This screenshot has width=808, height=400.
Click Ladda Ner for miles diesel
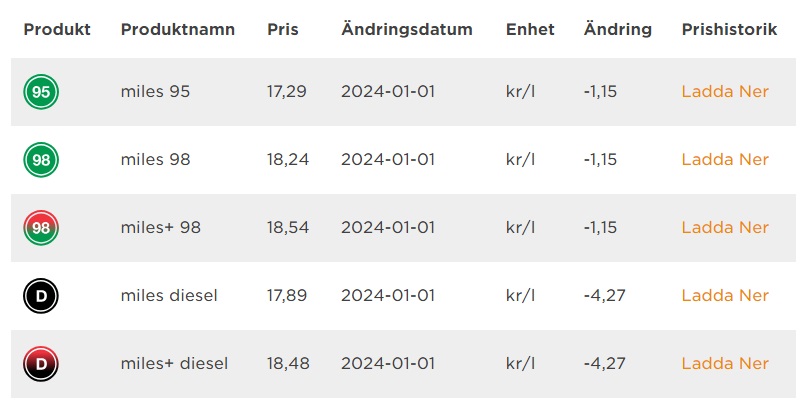point(725,296)
